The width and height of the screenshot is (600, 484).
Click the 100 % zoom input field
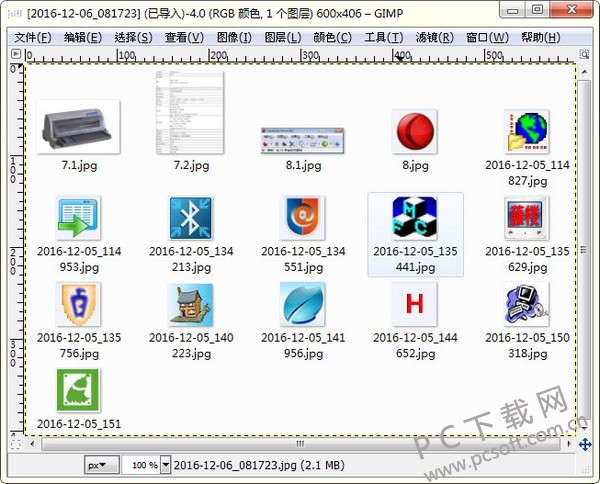pos(141,465)
